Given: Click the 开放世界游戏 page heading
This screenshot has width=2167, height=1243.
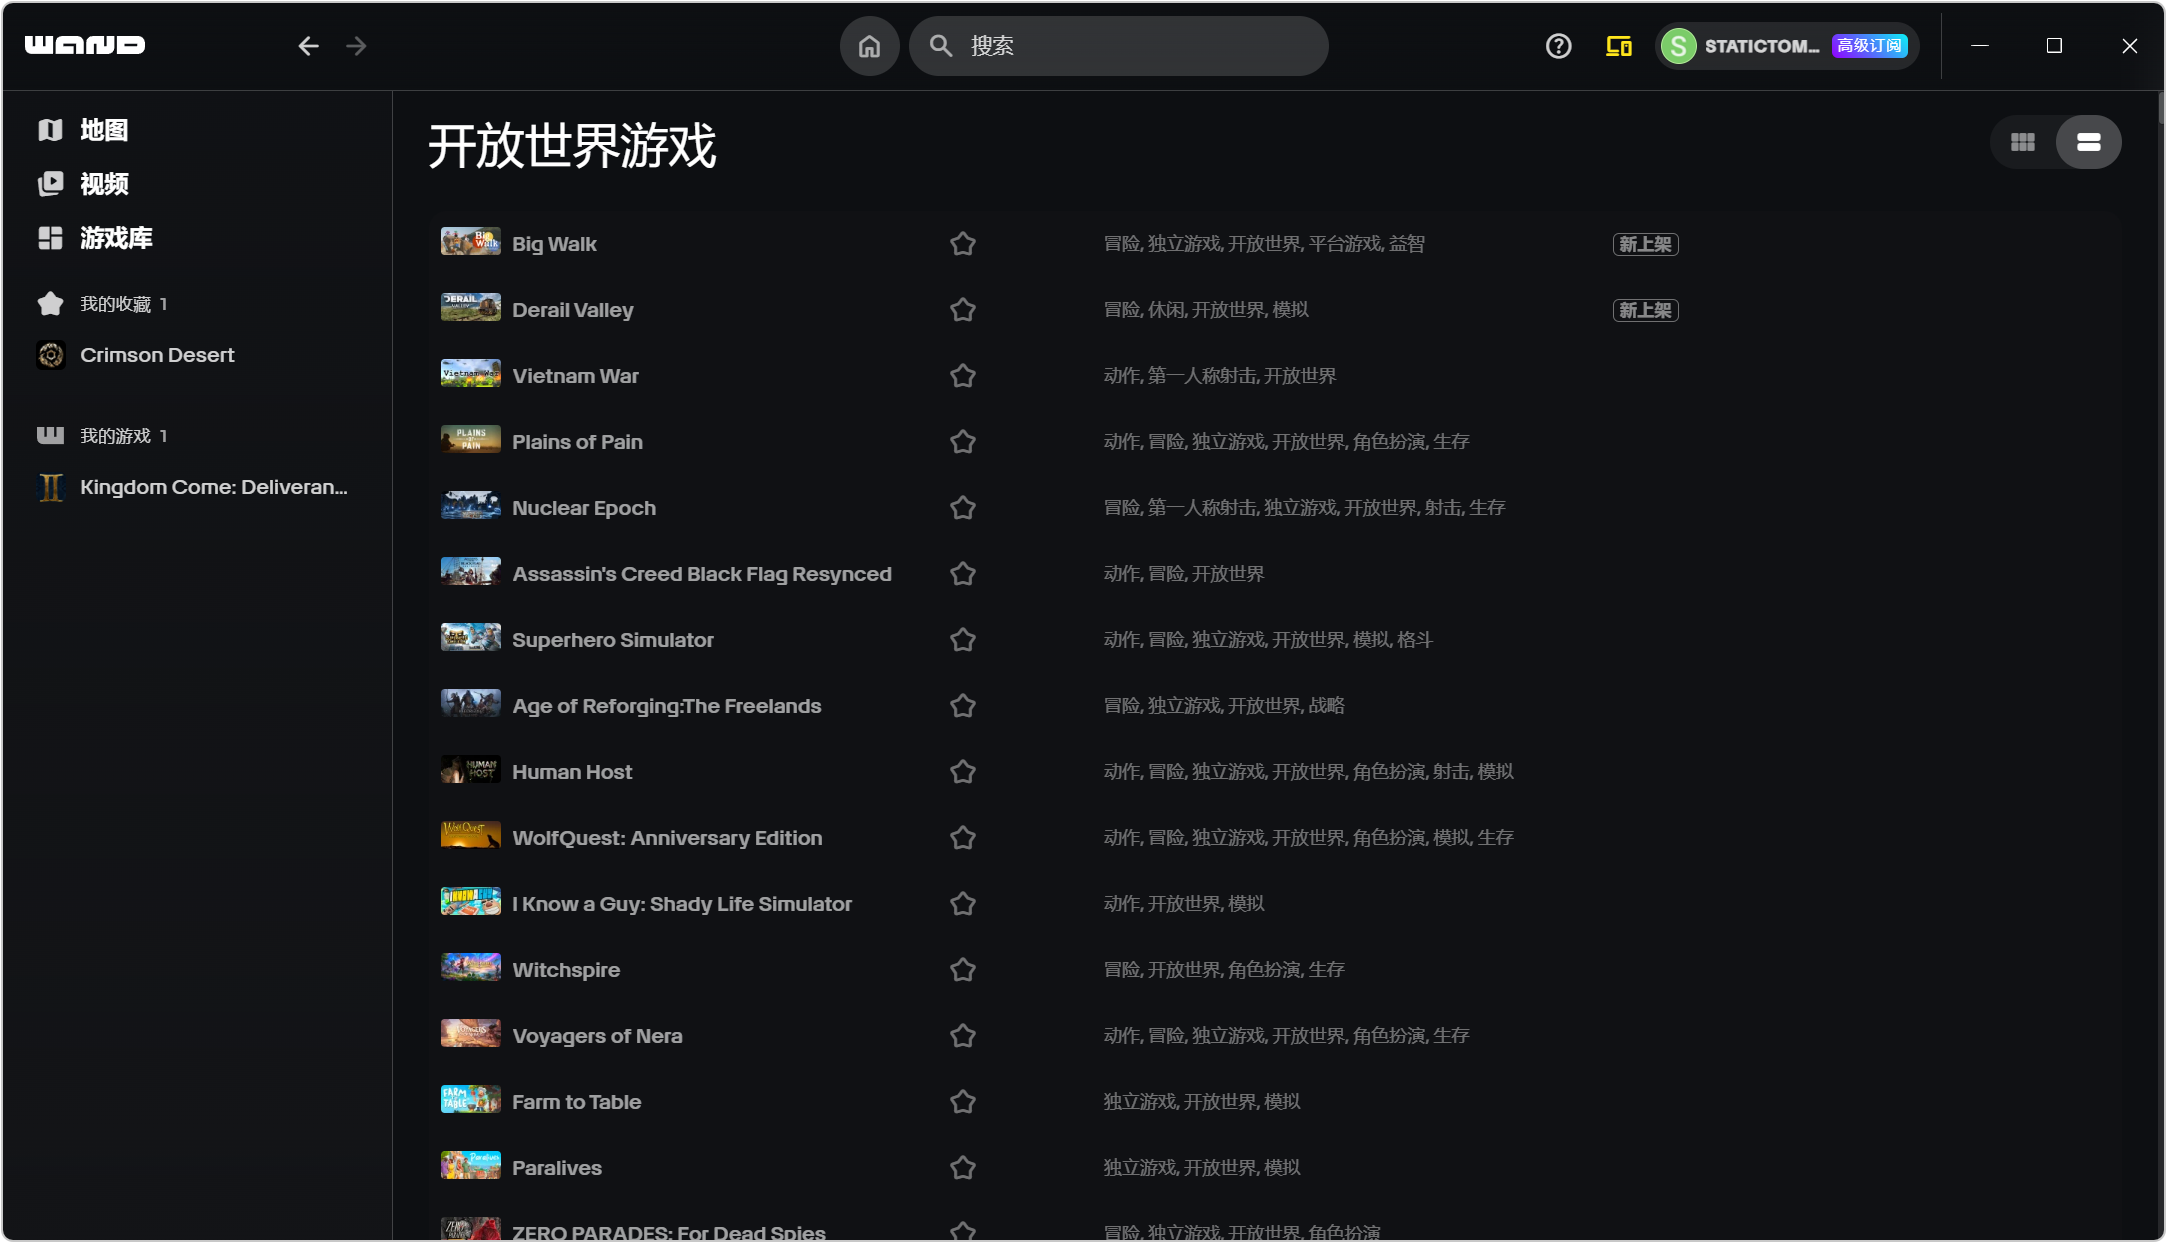Looking at the screenshot, I should point(572,146).
